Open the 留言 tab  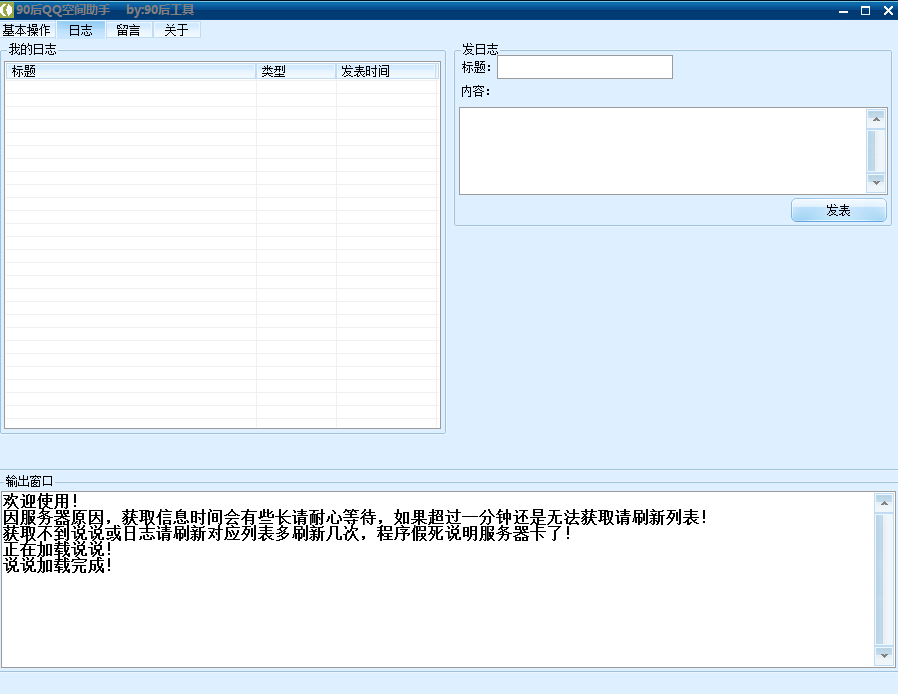[x=128, y=30]
